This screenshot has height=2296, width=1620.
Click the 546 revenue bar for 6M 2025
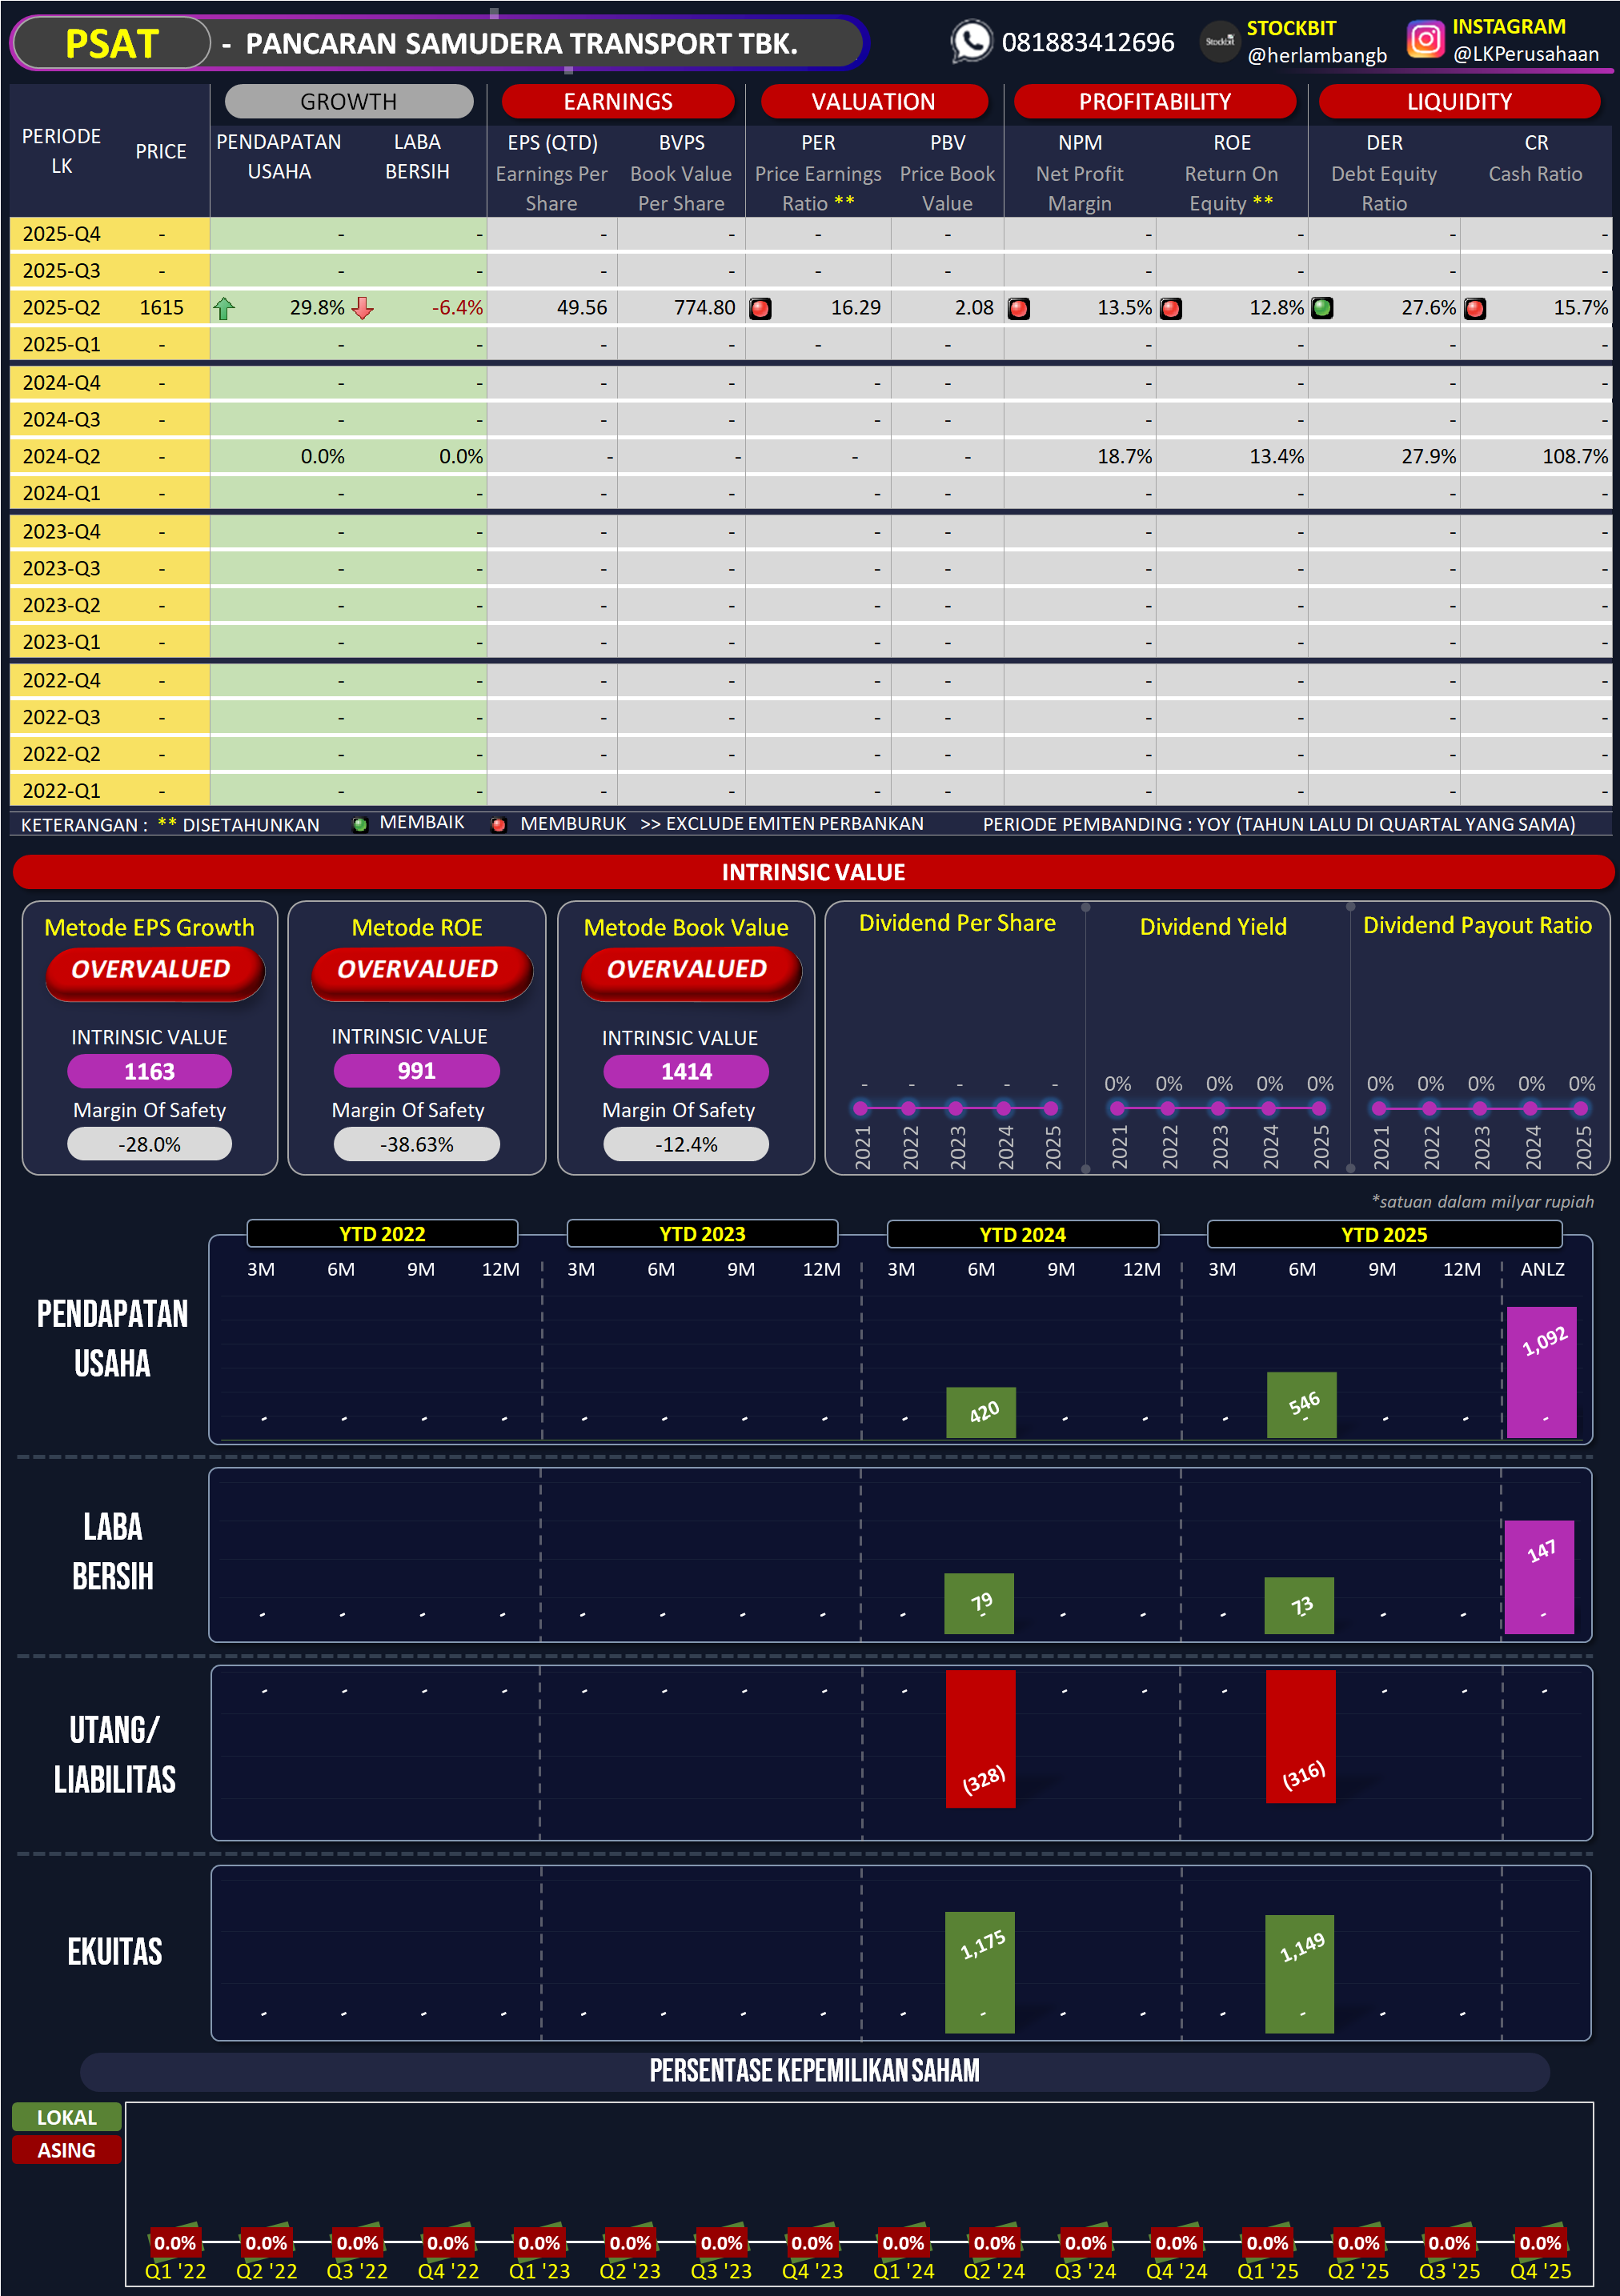tap(1301, 1405)
